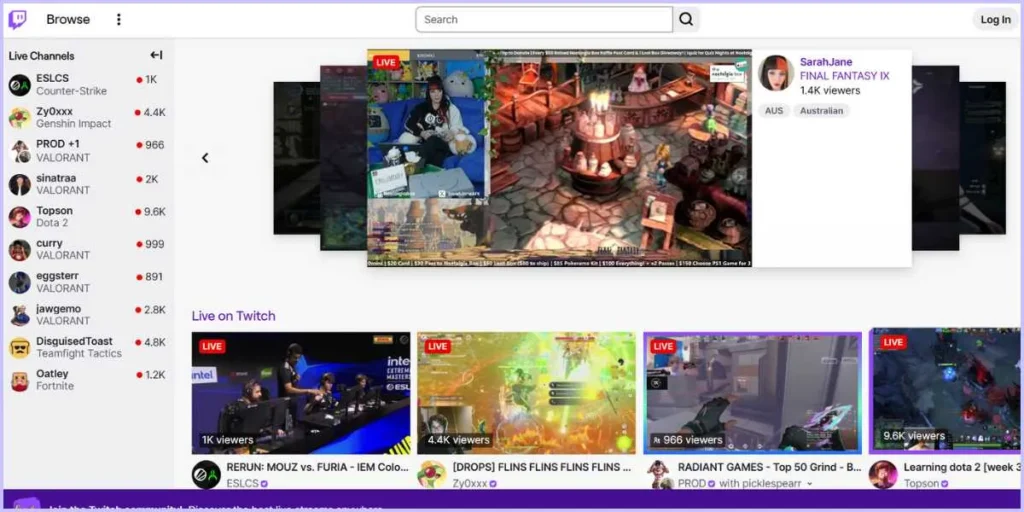
Task: Click Zy0xxx avatar below stream thumbnail
Action: [x=431, y=474]
